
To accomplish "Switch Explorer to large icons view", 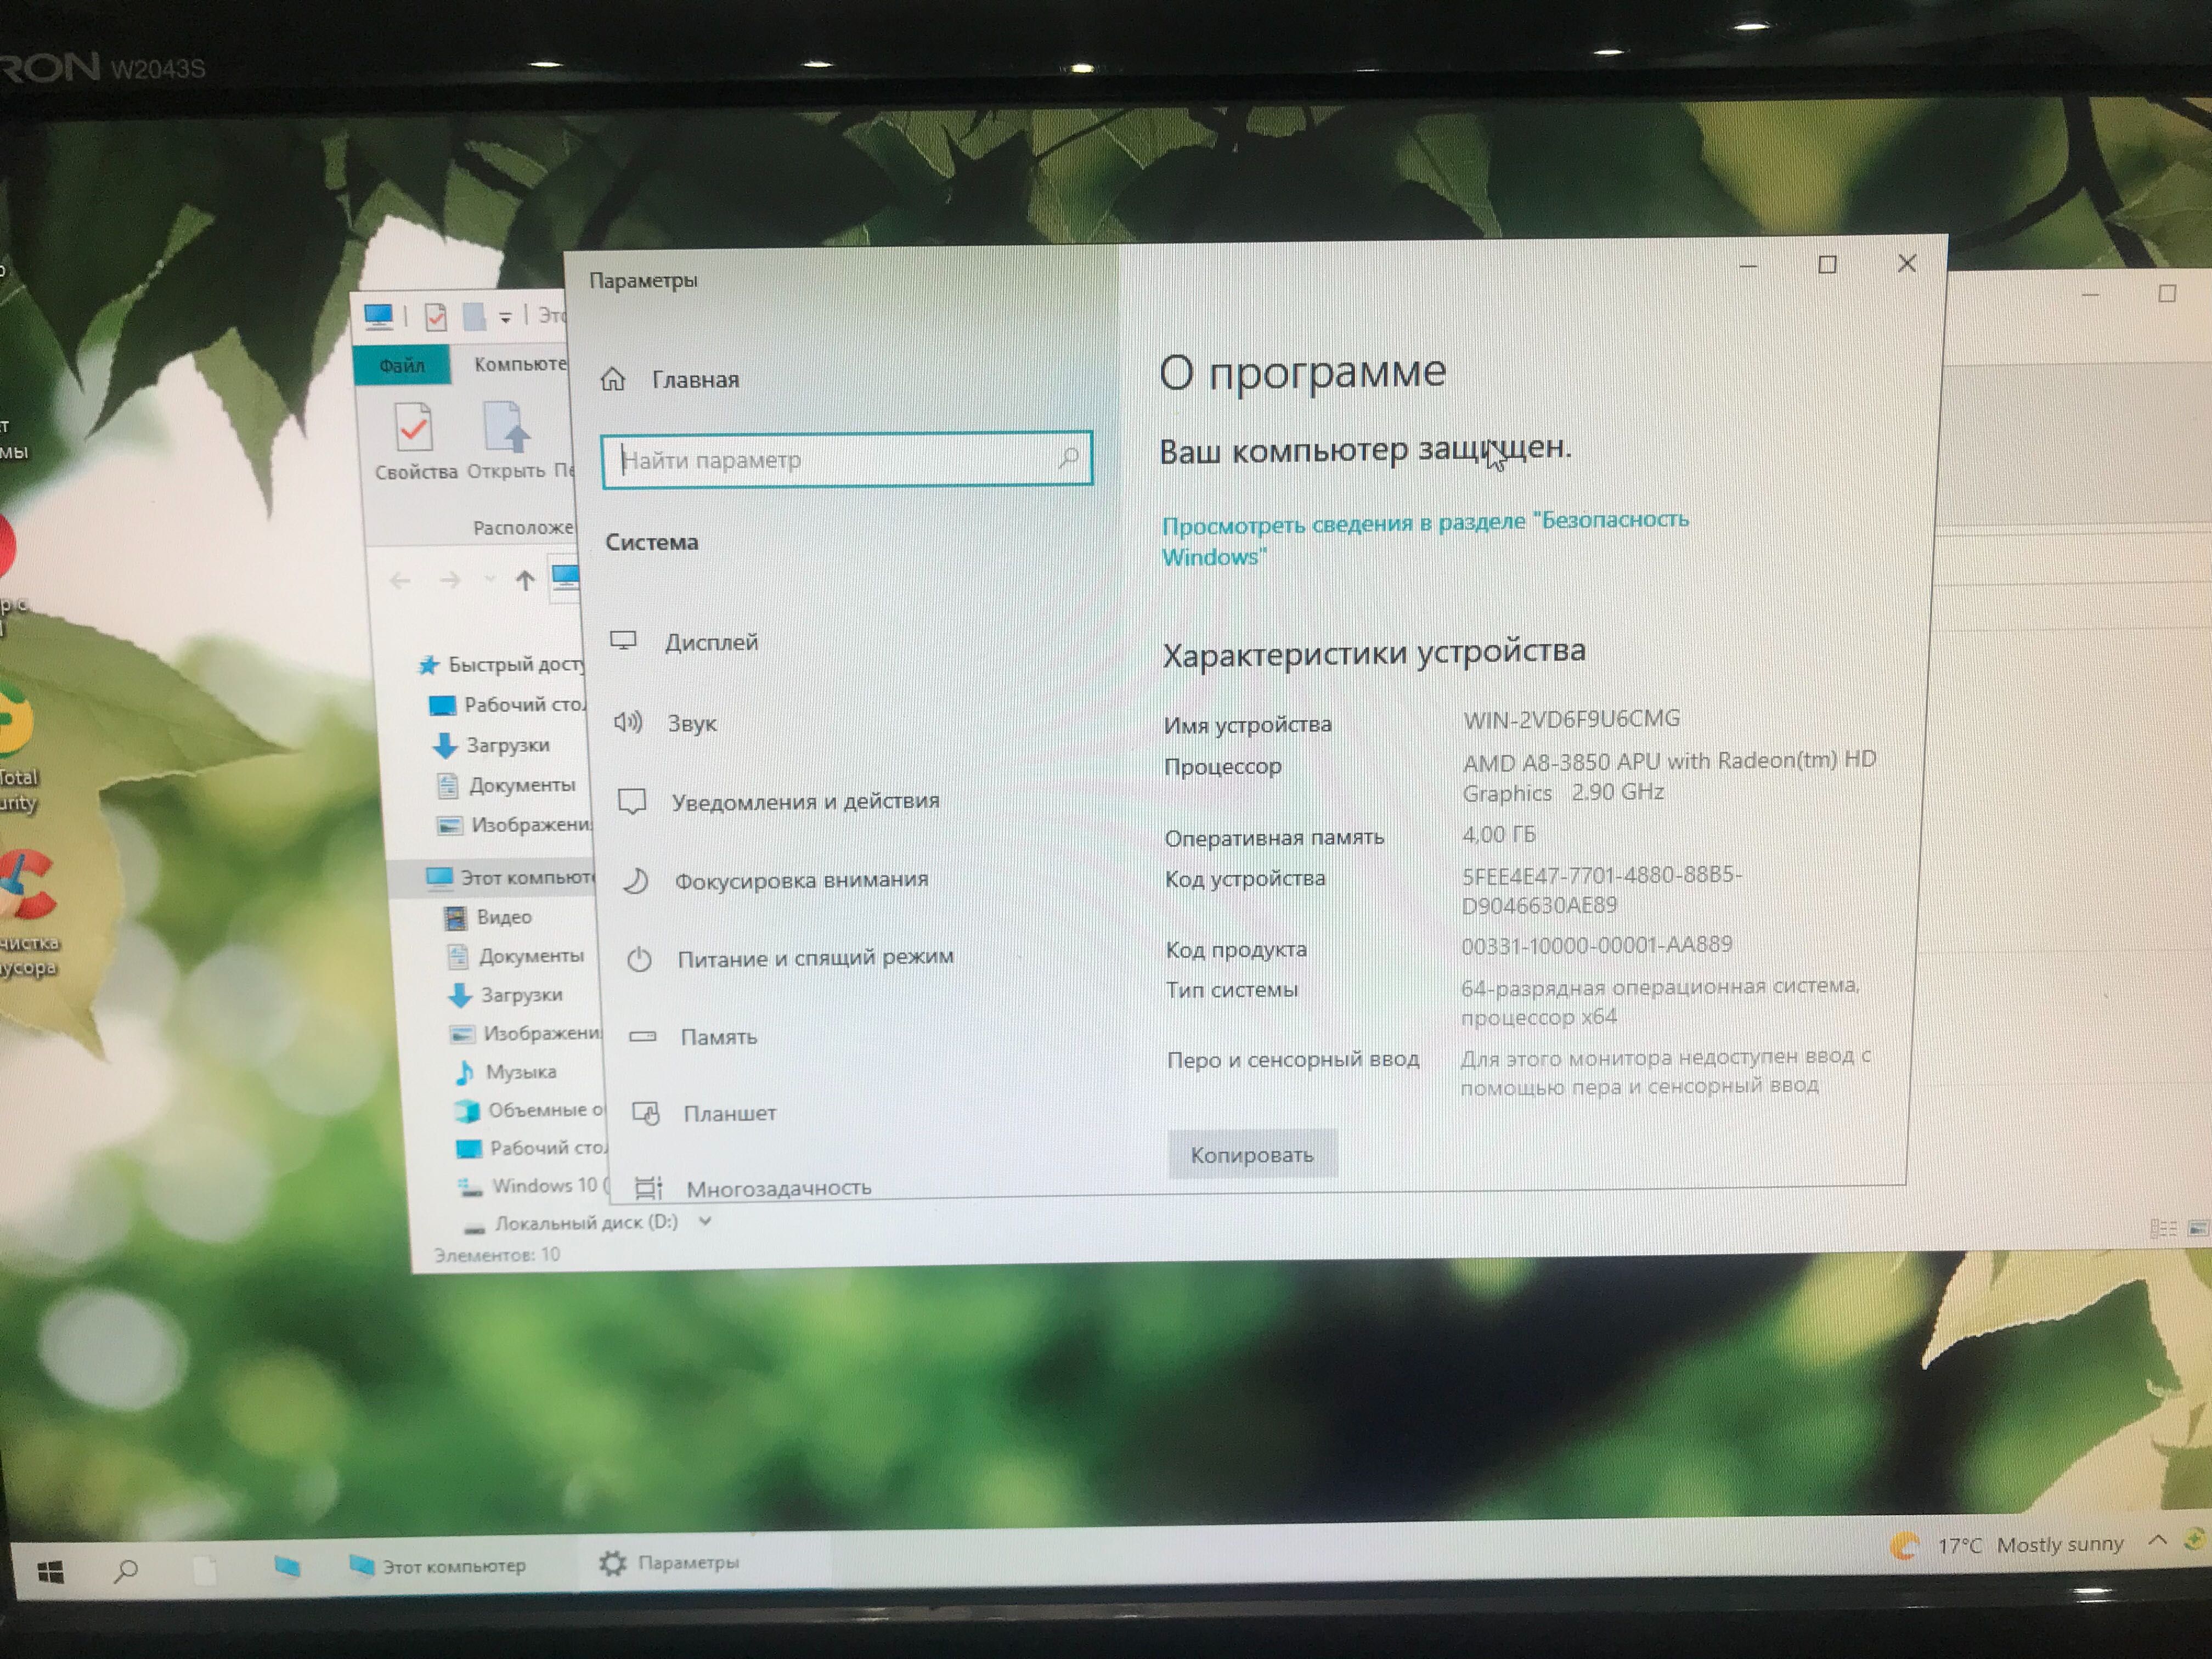I will tap(2199, 1228).
